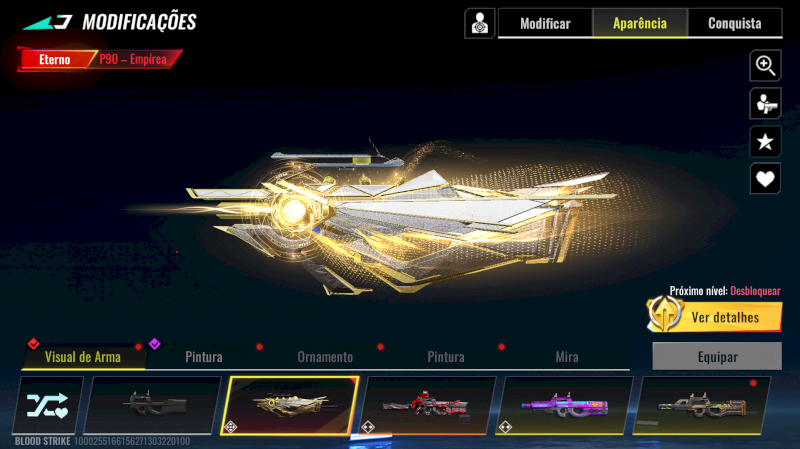Select the default black P90 skin
Viewport: 800px width, 449px height.
[x=153, y=406]
